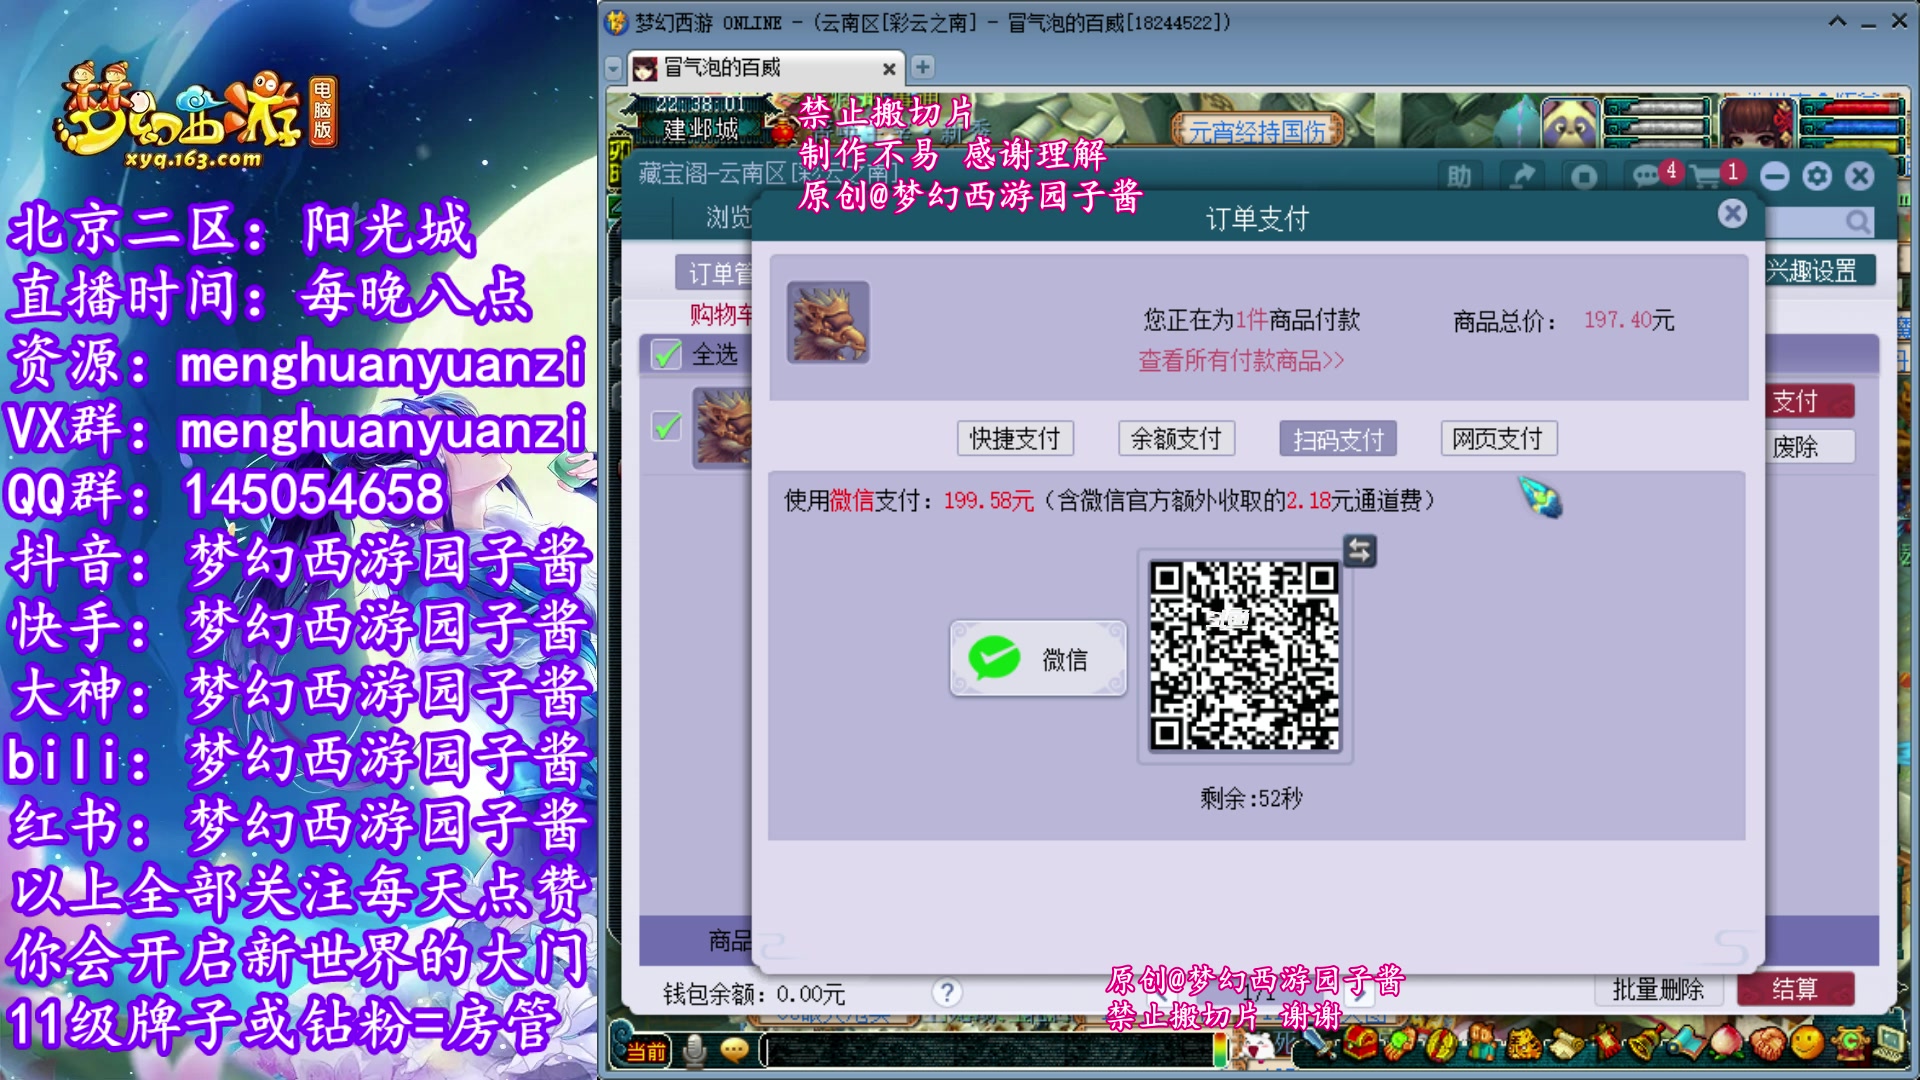This screenshot has width=1920, height=1080.
Task: Click the round stop-square icon in pavilion bar
Action: [x=1584, y=177]
